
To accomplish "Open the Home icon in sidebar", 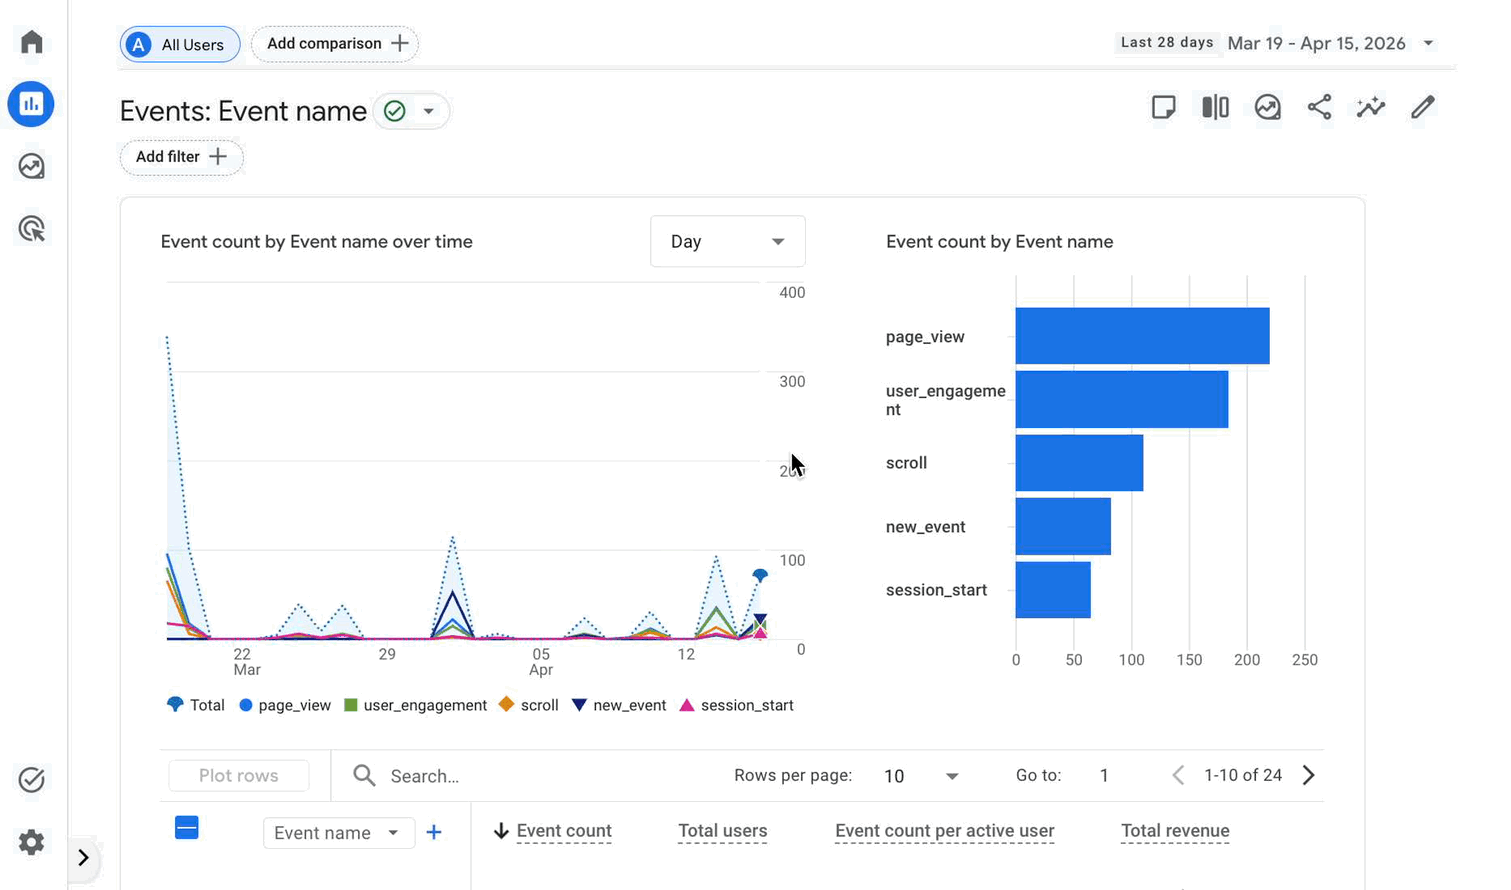I will pos(32,42).
